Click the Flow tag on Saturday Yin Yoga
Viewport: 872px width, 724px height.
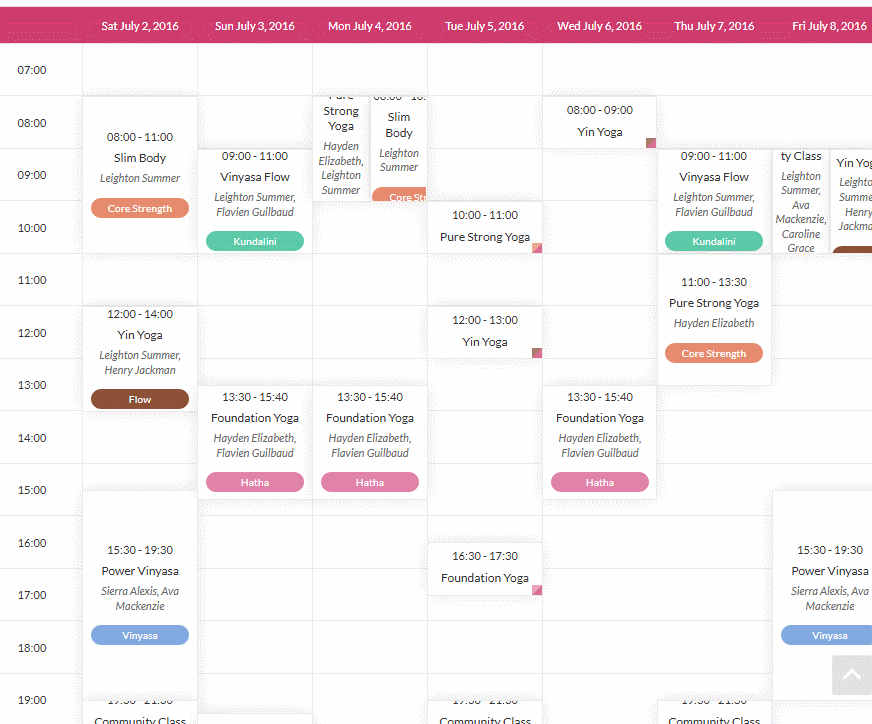click(140, 399)
